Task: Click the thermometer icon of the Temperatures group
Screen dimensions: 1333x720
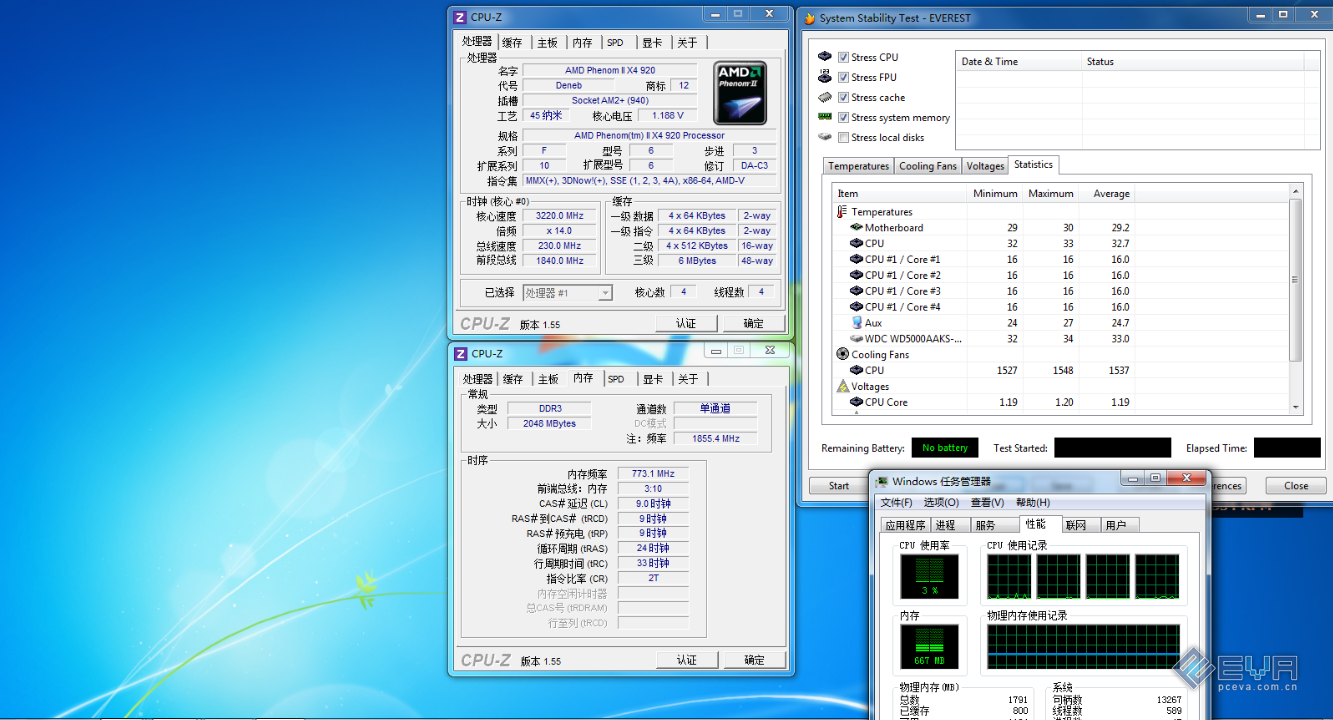Action: (841, 212)
